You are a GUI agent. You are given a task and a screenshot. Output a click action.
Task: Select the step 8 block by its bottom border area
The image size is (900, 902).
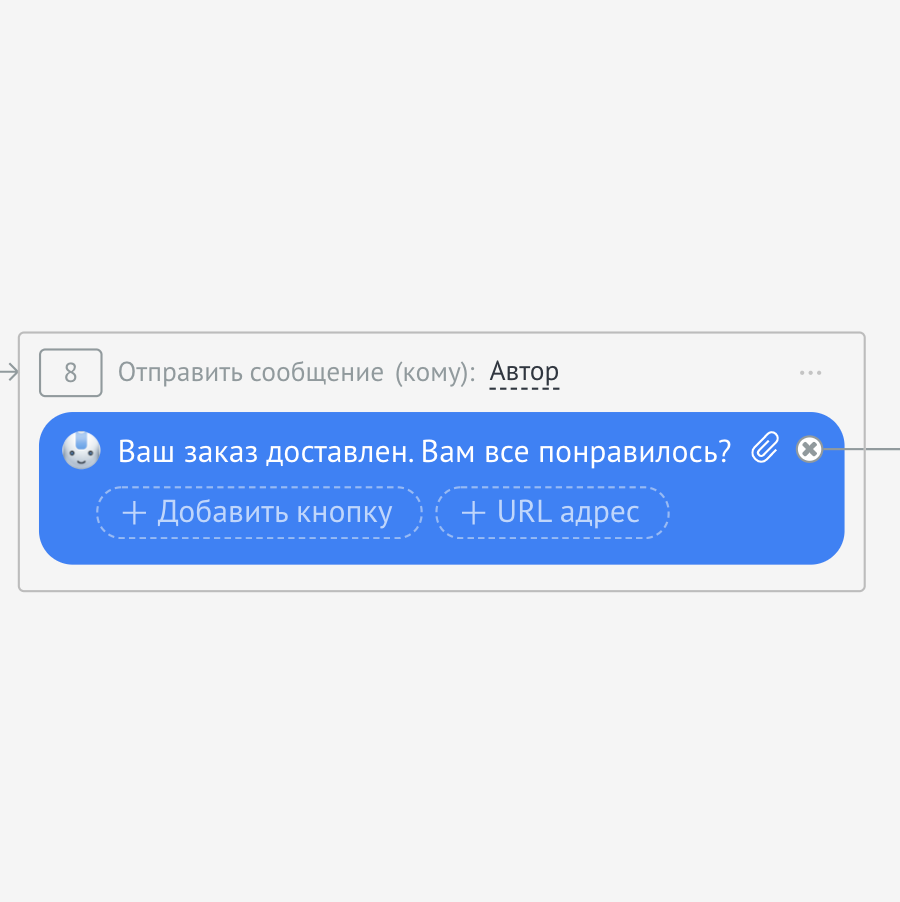click(440, 589)
